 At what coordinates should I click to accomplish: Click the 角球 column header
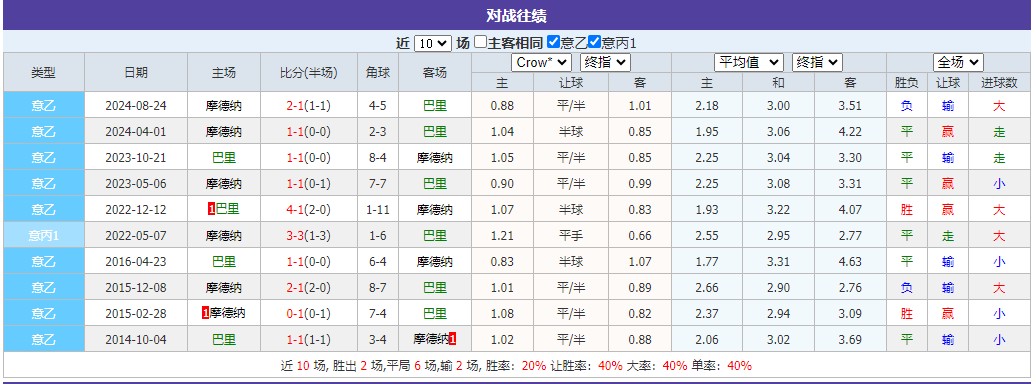378,73
